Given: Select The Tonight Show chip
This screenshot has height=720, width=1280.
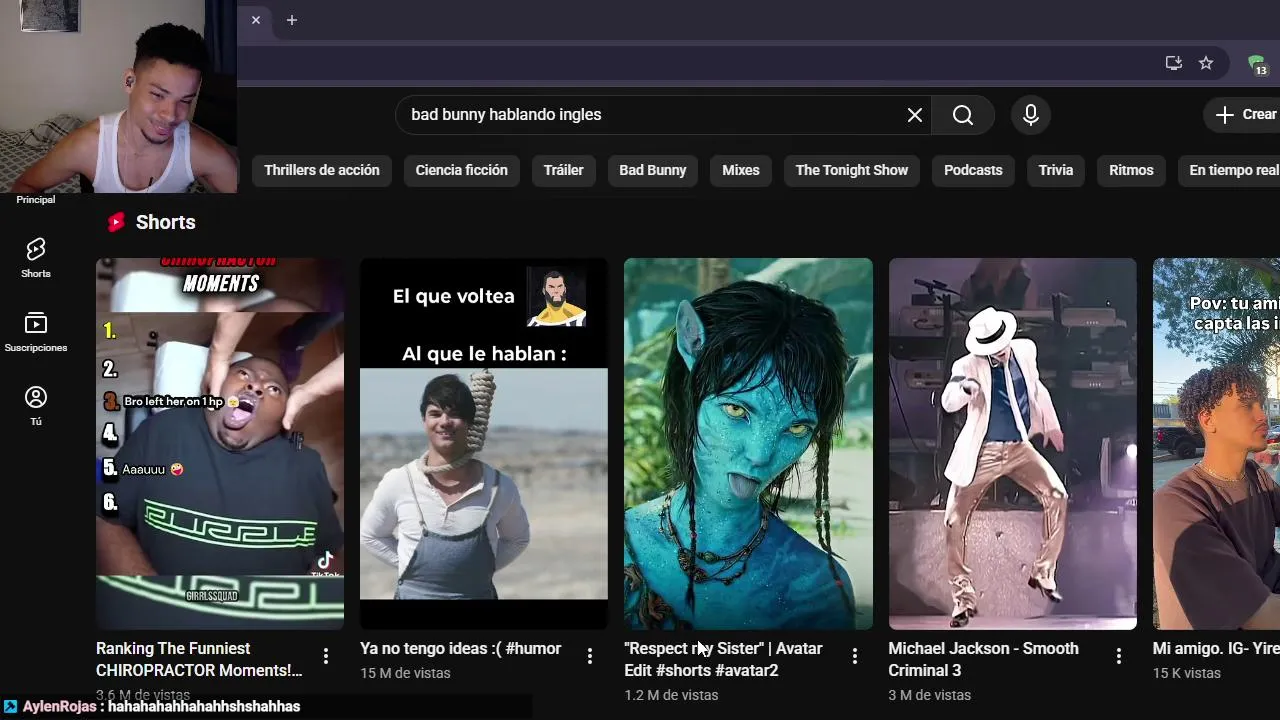Looking at the screenshot, I should pyautogui.click(x=852, y=170).
